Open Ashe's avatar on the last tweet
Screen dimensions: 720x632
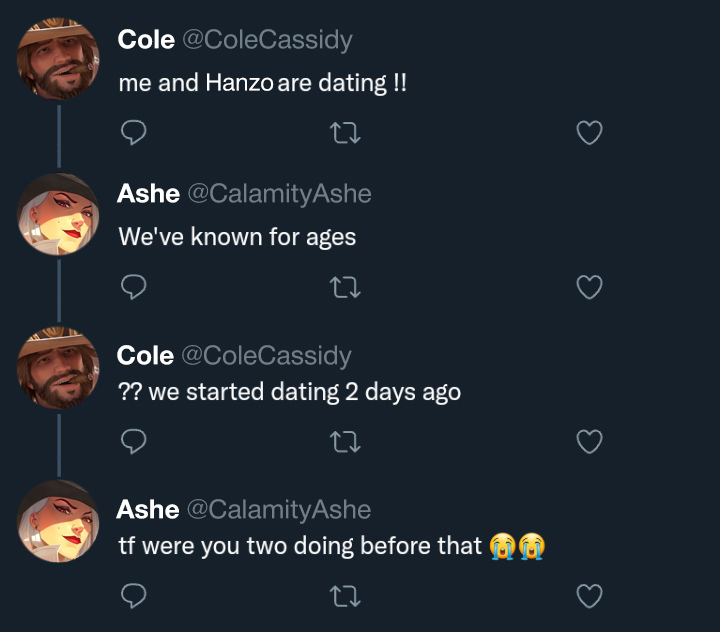tap(58, 524)
